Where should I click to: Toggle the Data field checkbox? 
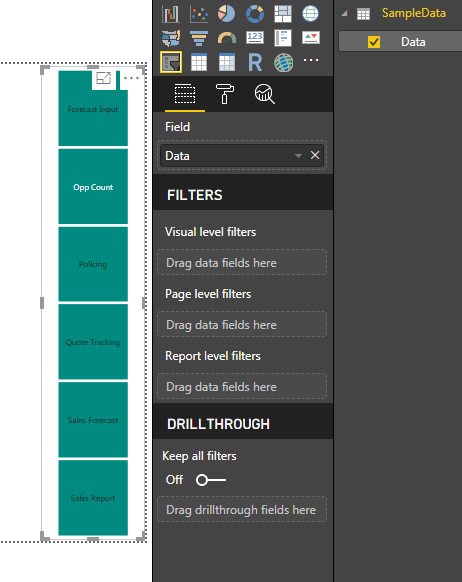click(374, 42)
